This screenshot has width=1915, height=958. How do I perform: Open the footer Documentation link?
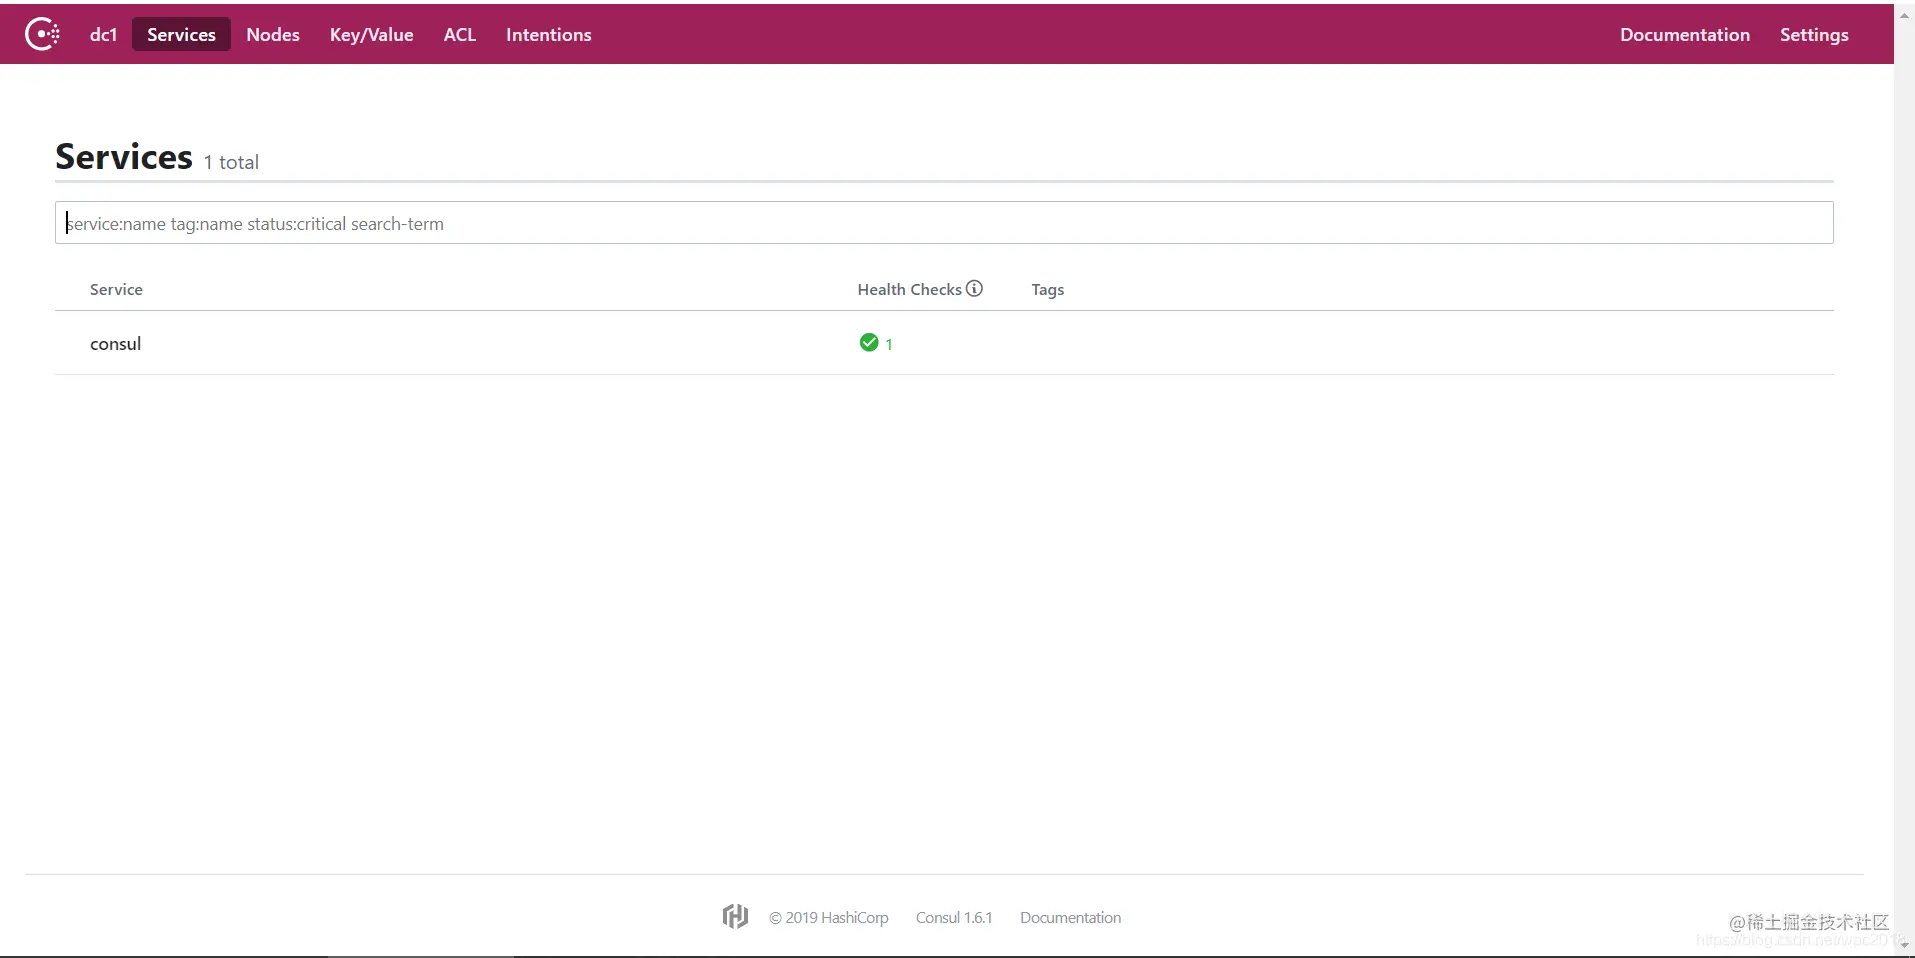(x=1071, y=917)
